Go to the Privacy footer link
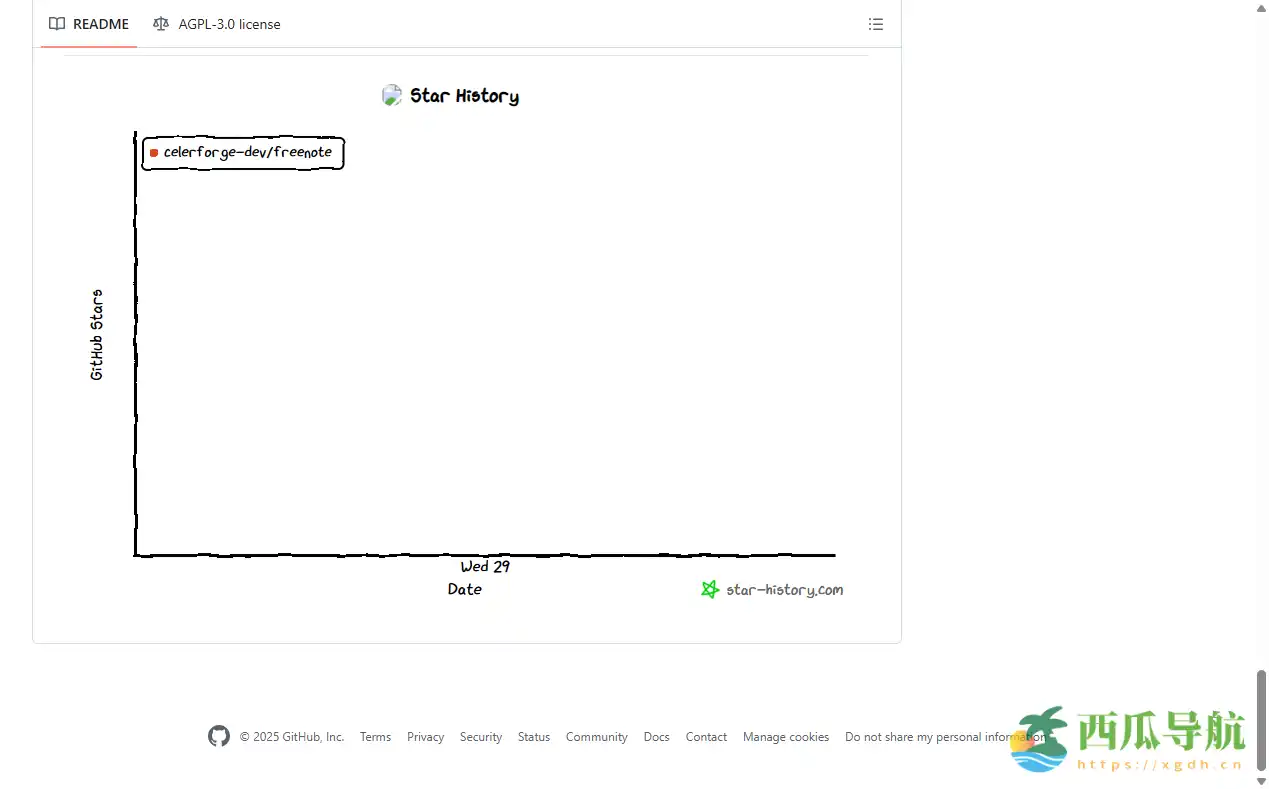The height and width of the screenshot is (789, 1269). [x=425, y=737]
